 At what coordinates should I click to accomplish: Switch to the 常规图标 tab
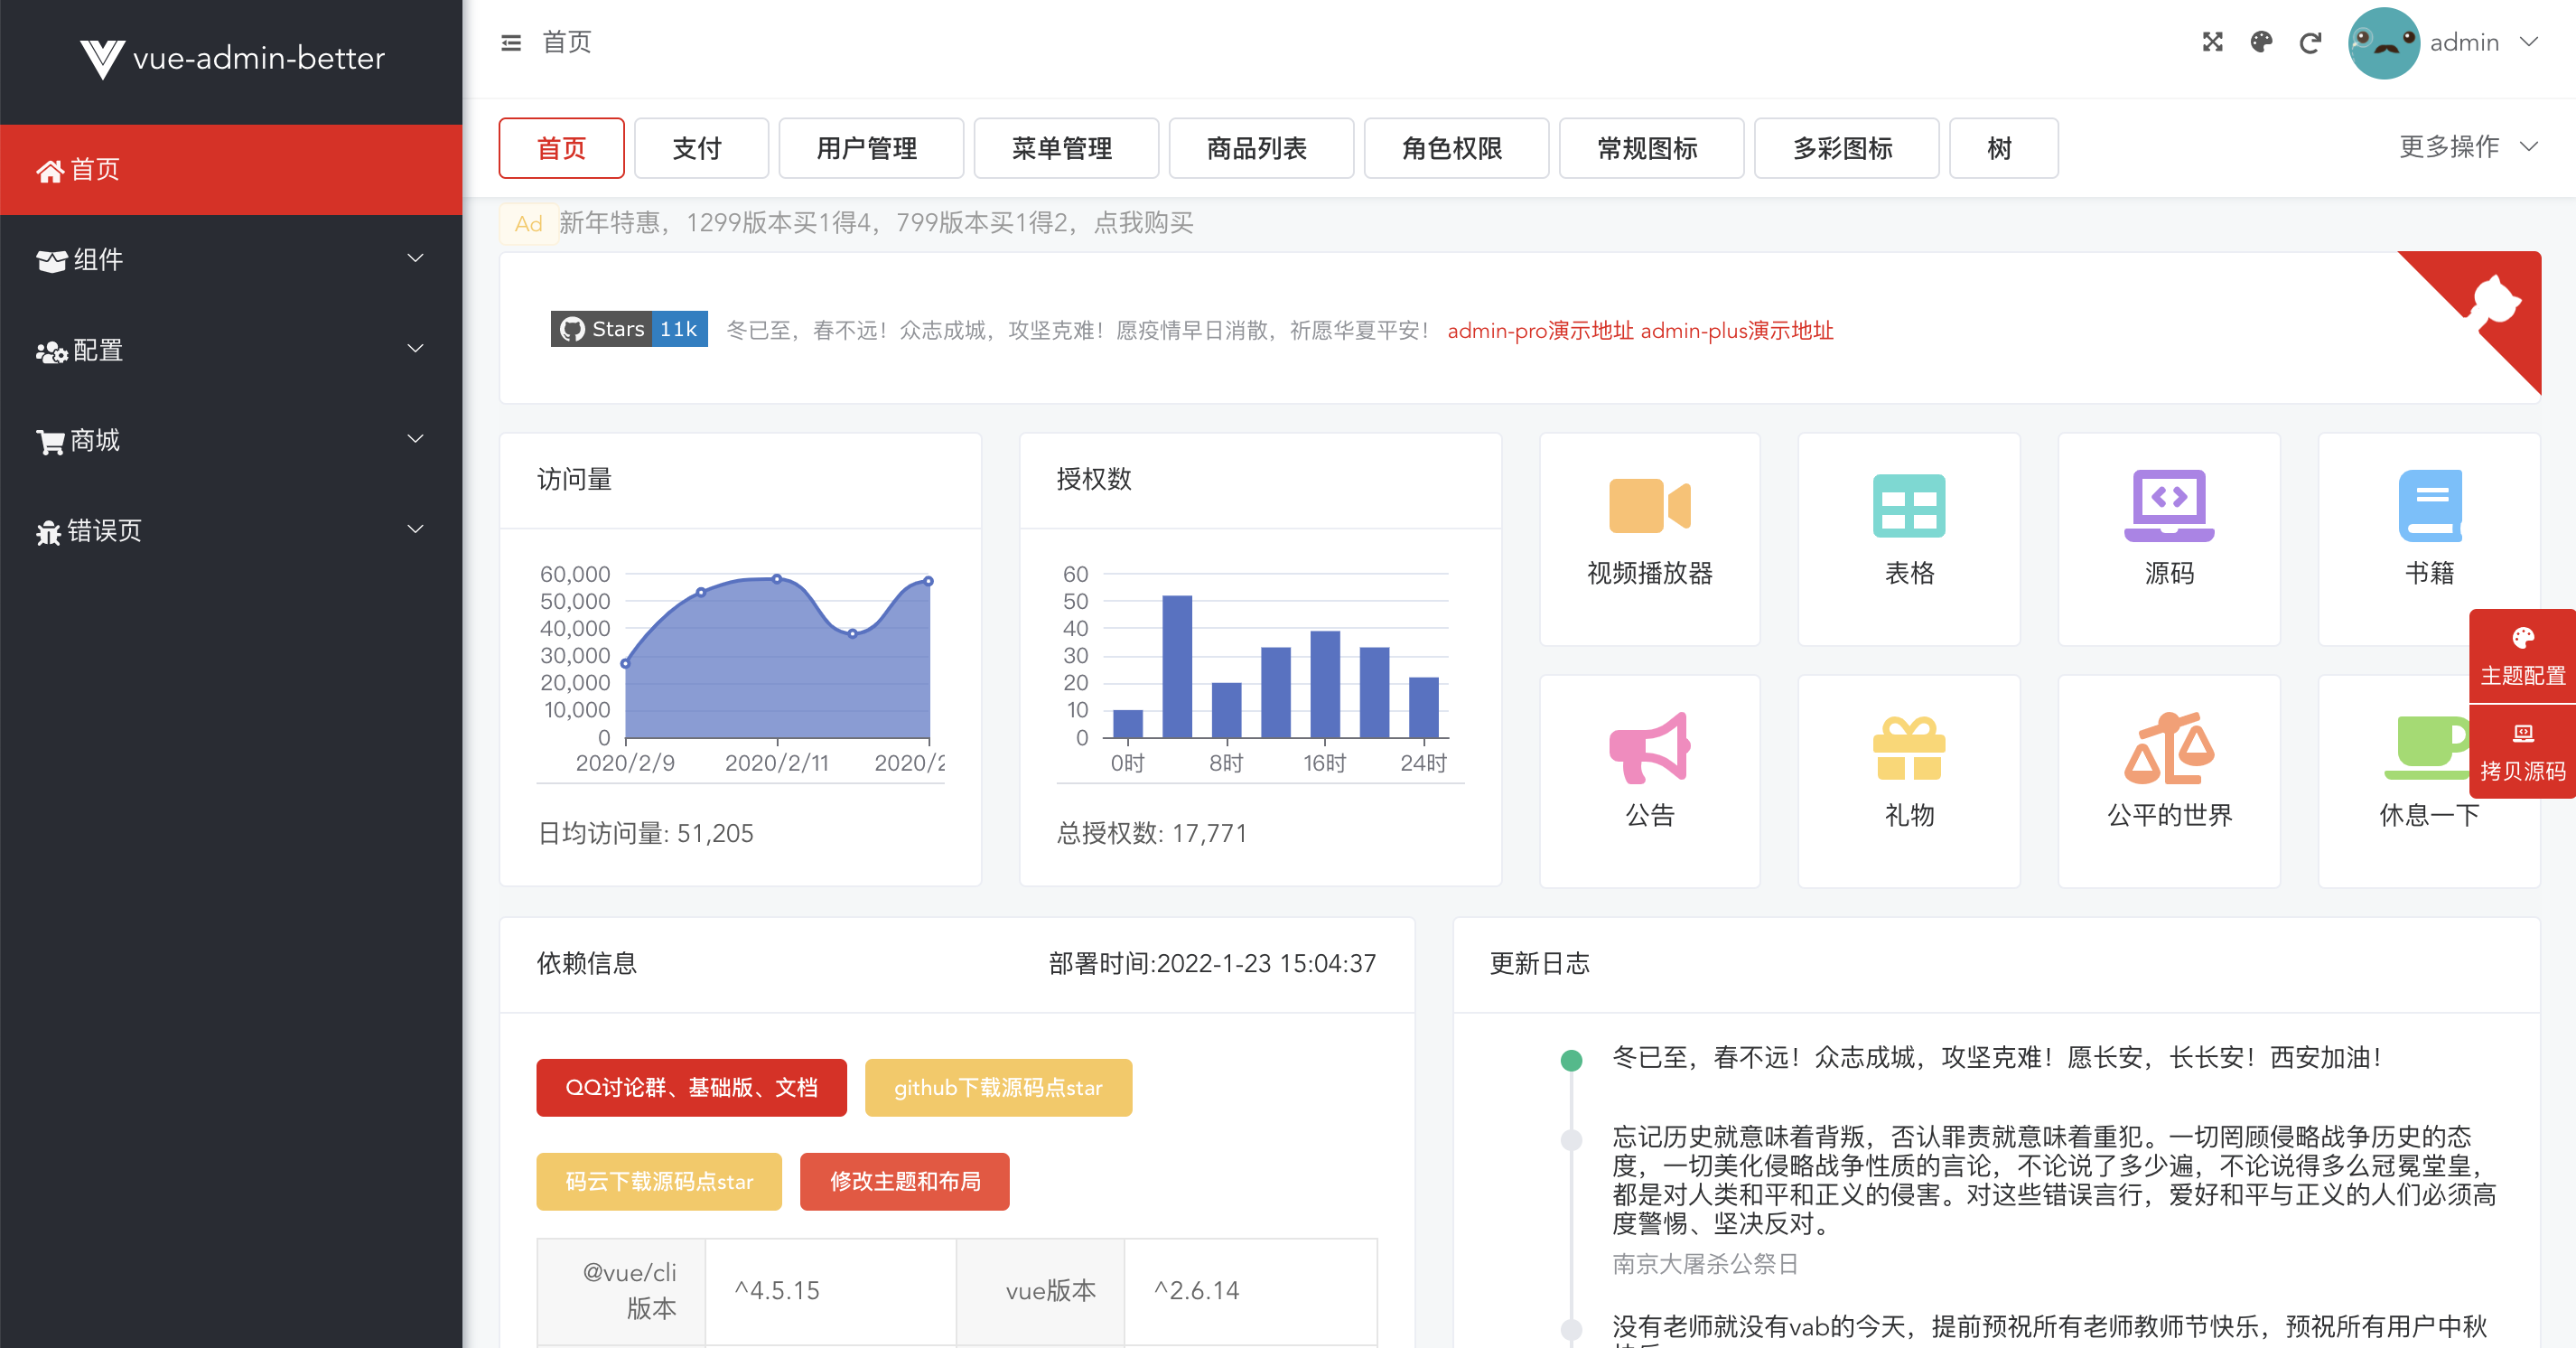[1650, 148]
